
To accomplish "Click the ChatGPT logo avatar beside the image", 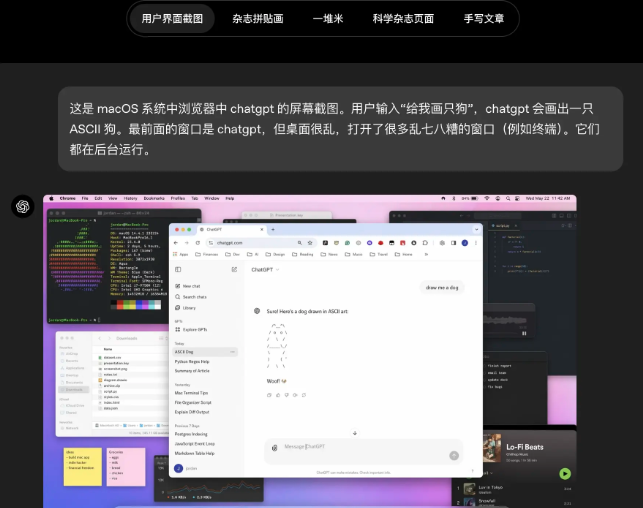I will pos(22,206).
